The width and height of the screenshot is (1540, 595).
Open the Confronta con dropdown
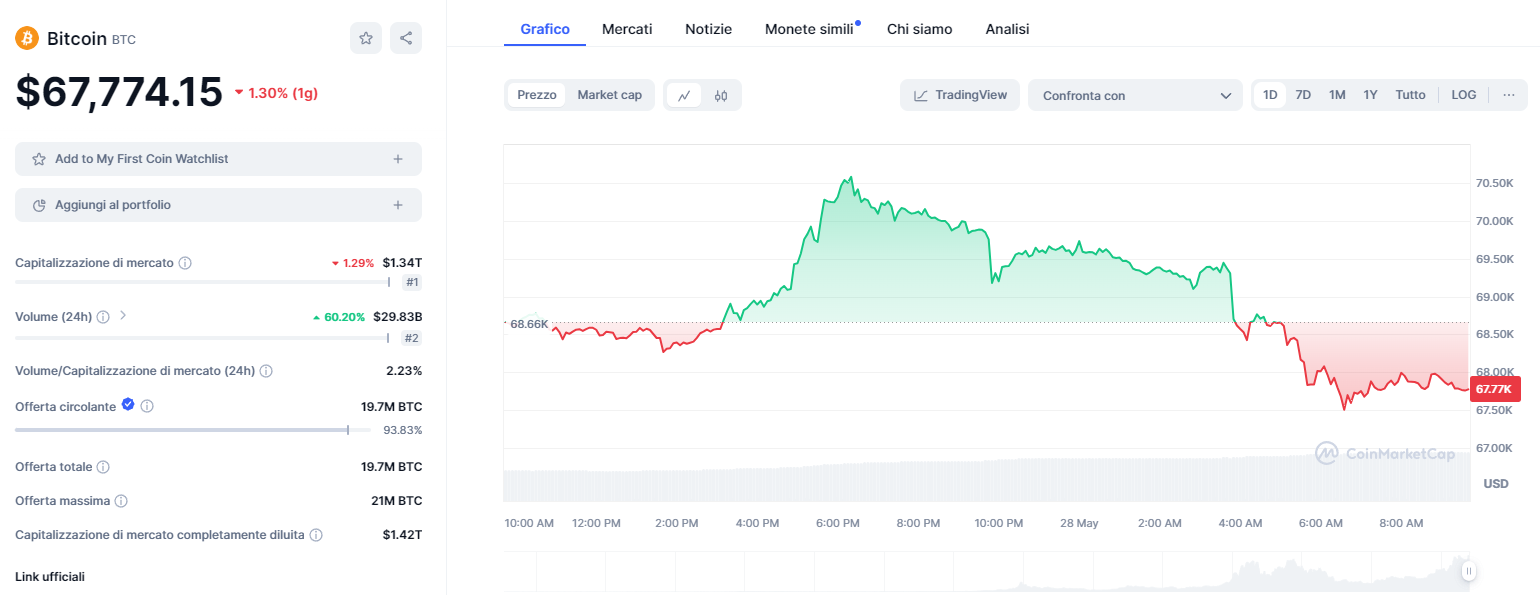pyautogui.click(x=1135, y=96)
